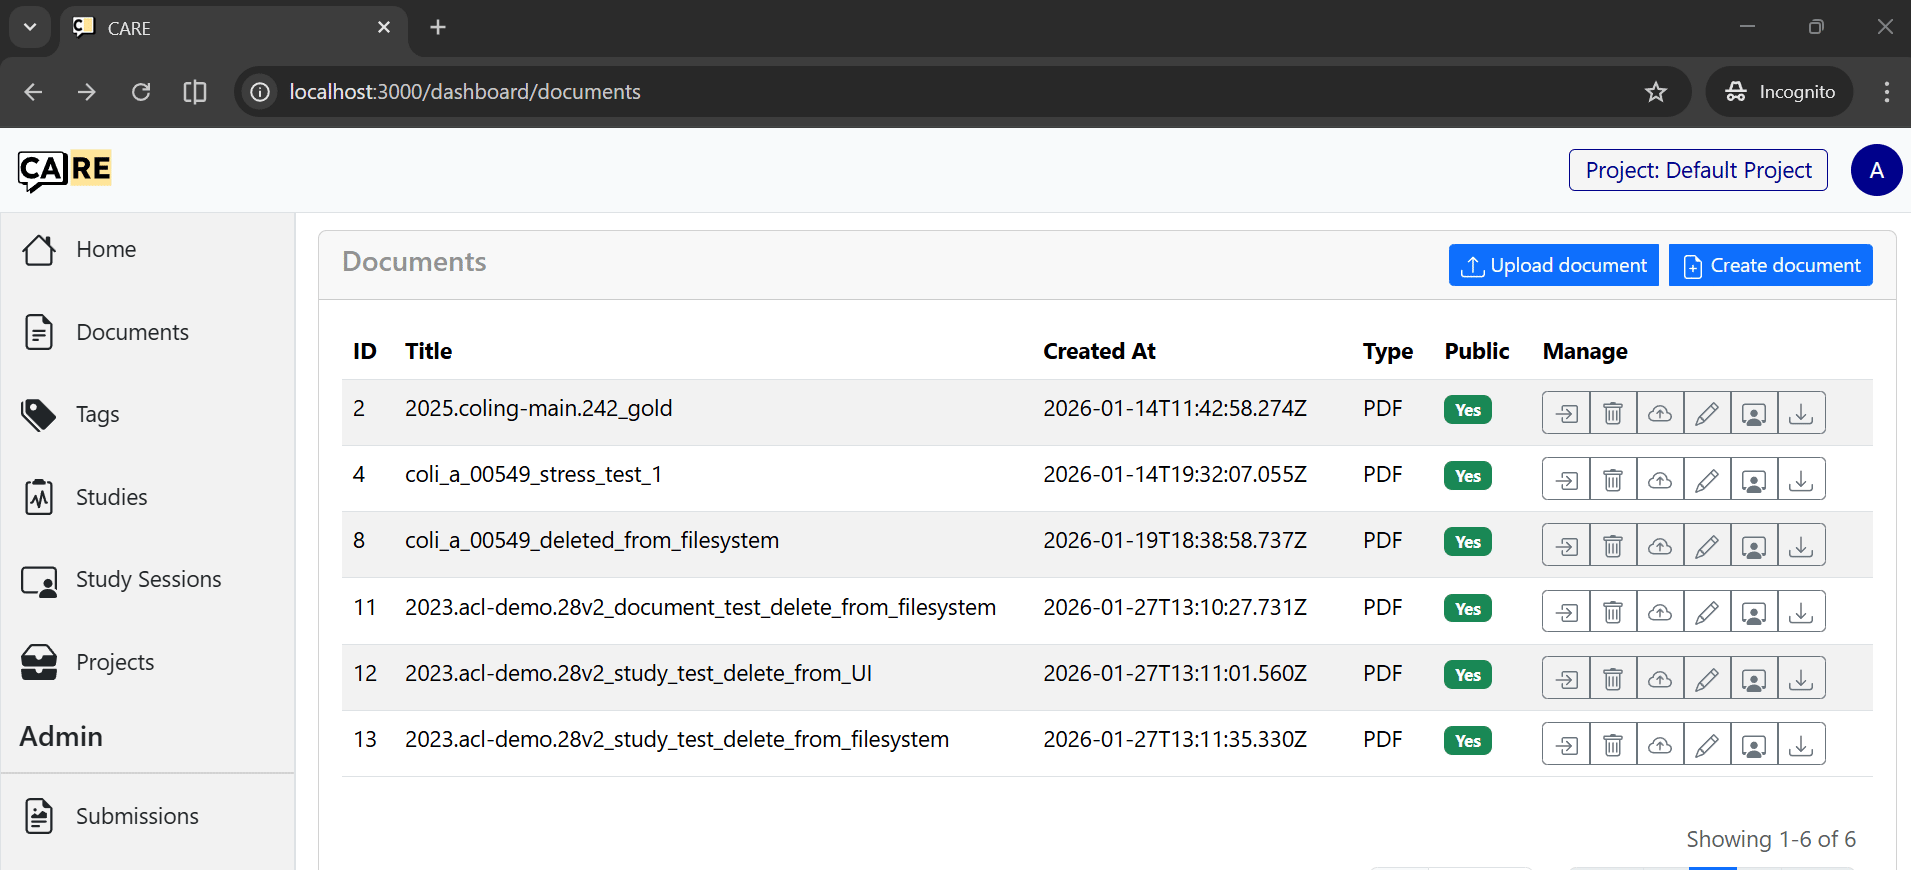Click the Create document button
1911x870 pixels.
[1770, 265]
